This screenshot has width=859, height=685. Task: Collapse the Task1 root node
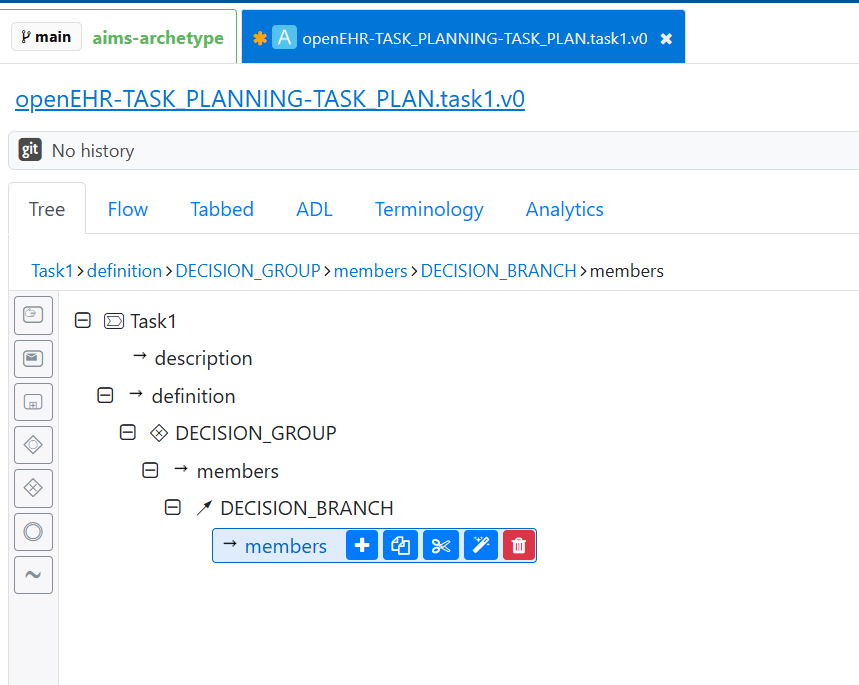(83, 321)
